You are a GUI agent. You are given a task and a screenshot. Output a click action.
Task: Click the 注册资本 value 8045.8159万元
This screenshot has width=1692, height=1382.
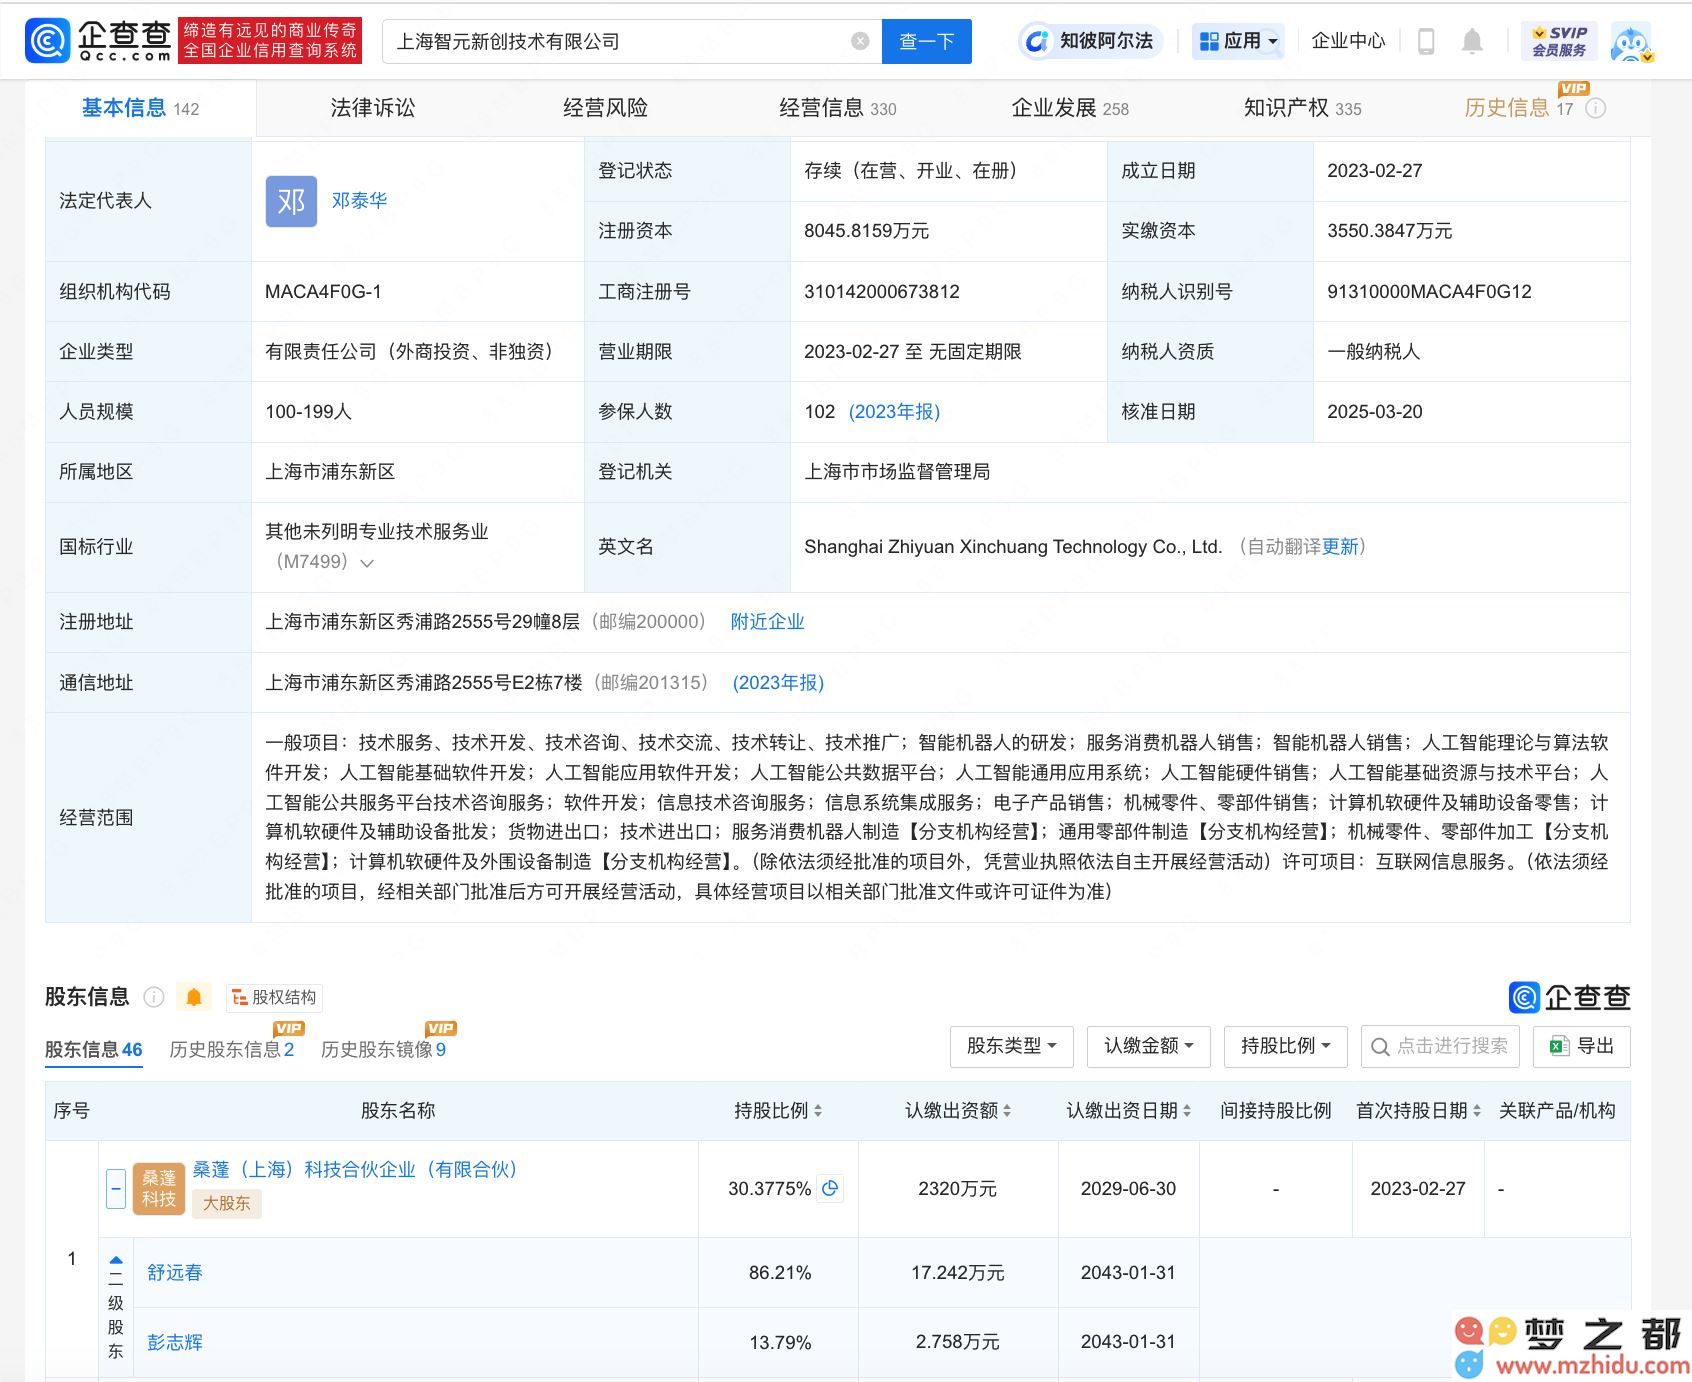pyautogui.click(x=866, y=231)
